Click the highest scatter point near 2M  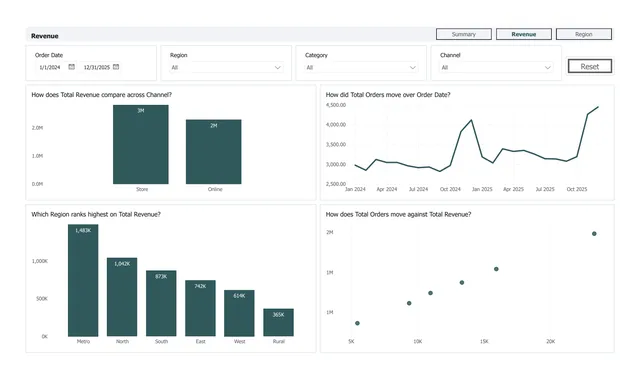[x=594, y=234]
